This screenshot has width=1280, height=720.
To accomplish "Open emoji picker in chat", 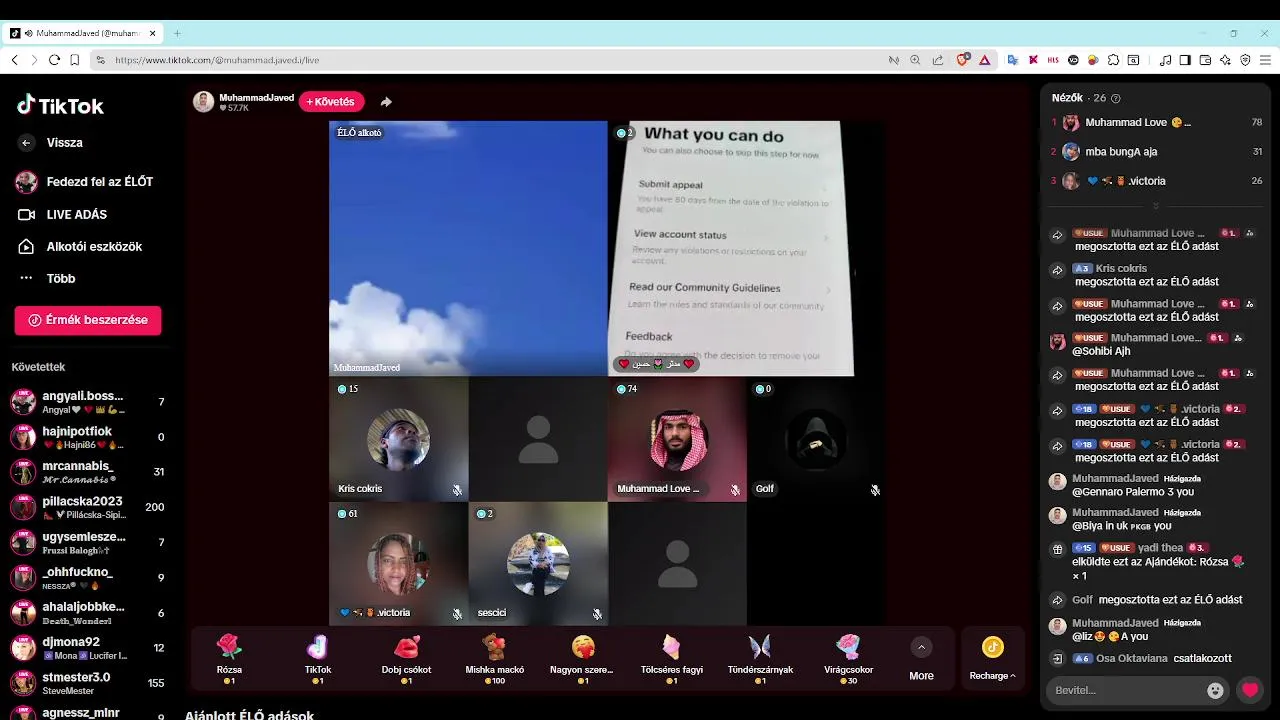I will (x=1216, y=690).
